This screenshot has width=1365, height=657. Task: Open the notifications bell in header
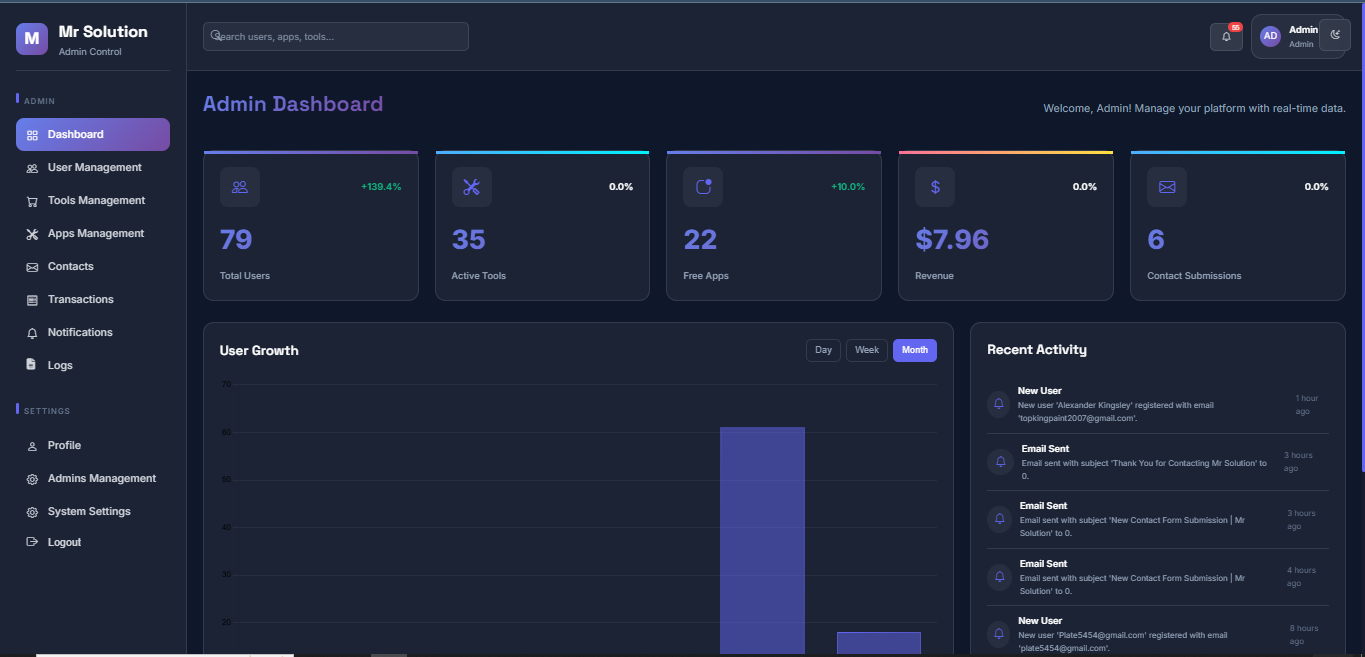tap(1226, 37)
